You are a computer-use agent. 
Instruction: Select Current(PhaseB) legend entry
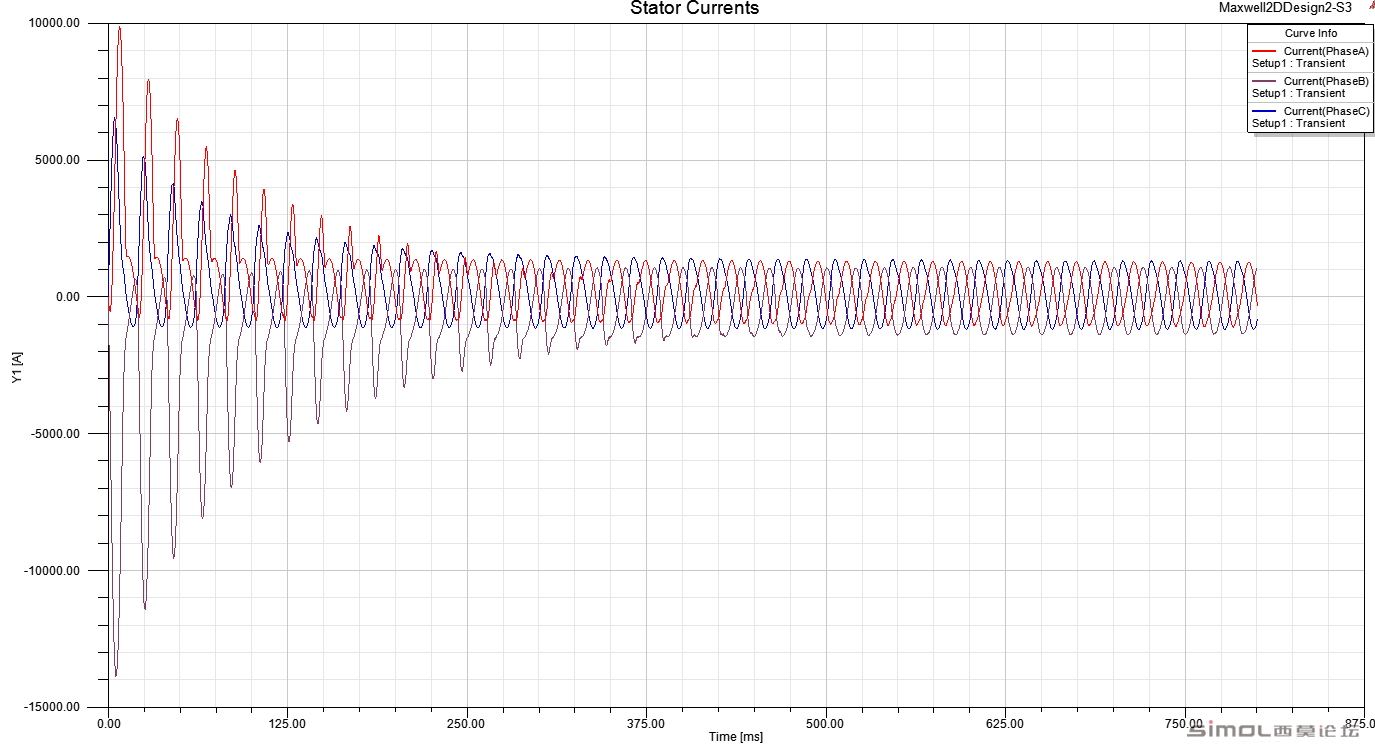click(1326, 81)
